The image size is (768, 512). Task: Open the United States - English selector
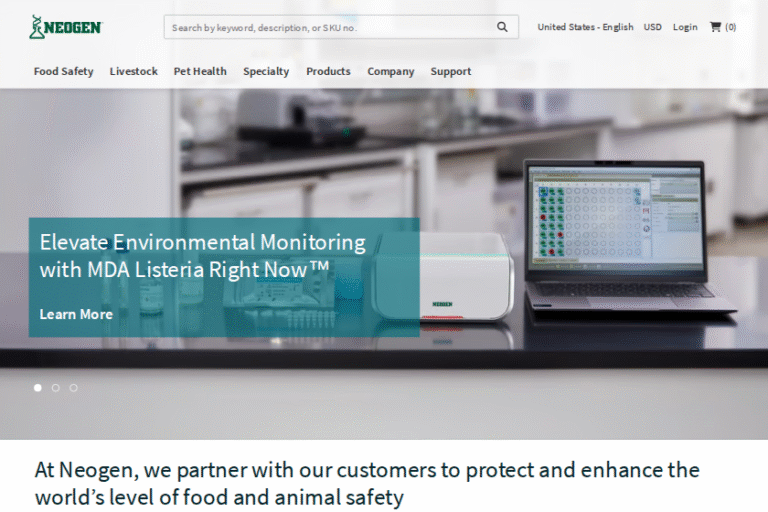click(585, 27)
